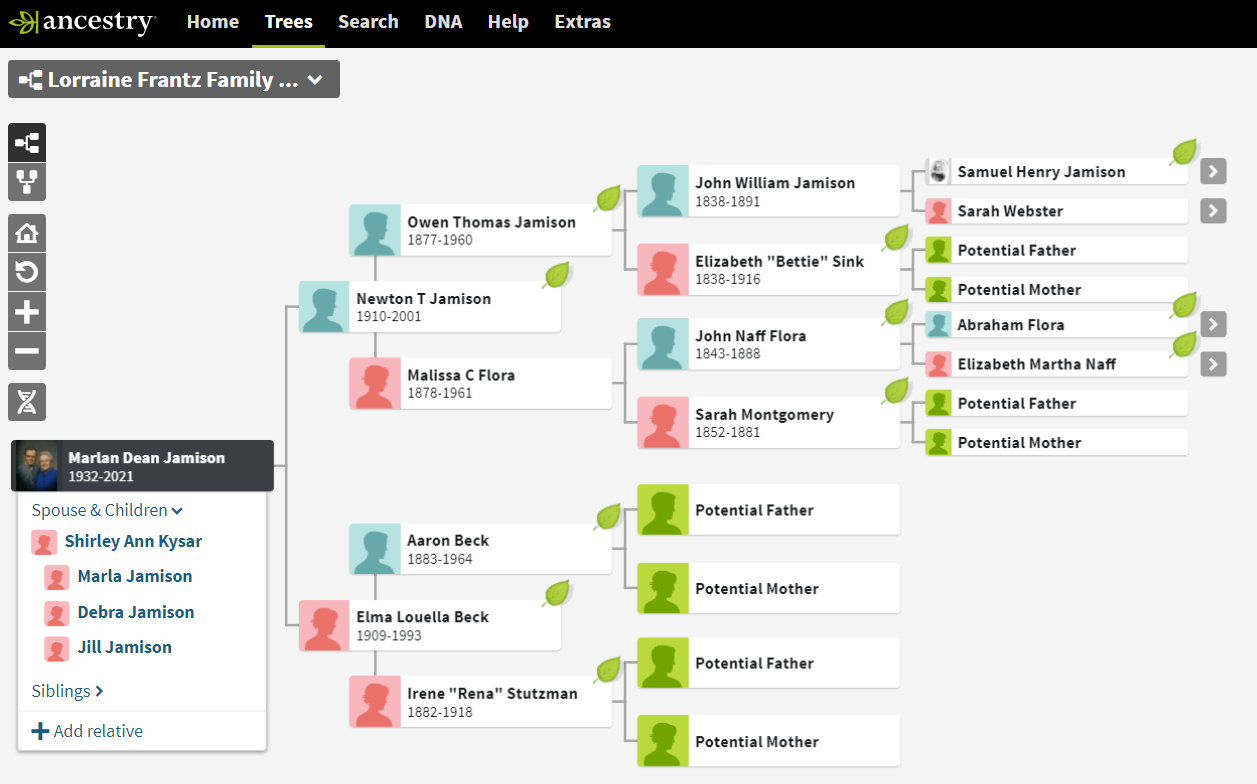
Task: Expand ancestors of Samuel Henry Jamison
Action: tap(1213, 171)
